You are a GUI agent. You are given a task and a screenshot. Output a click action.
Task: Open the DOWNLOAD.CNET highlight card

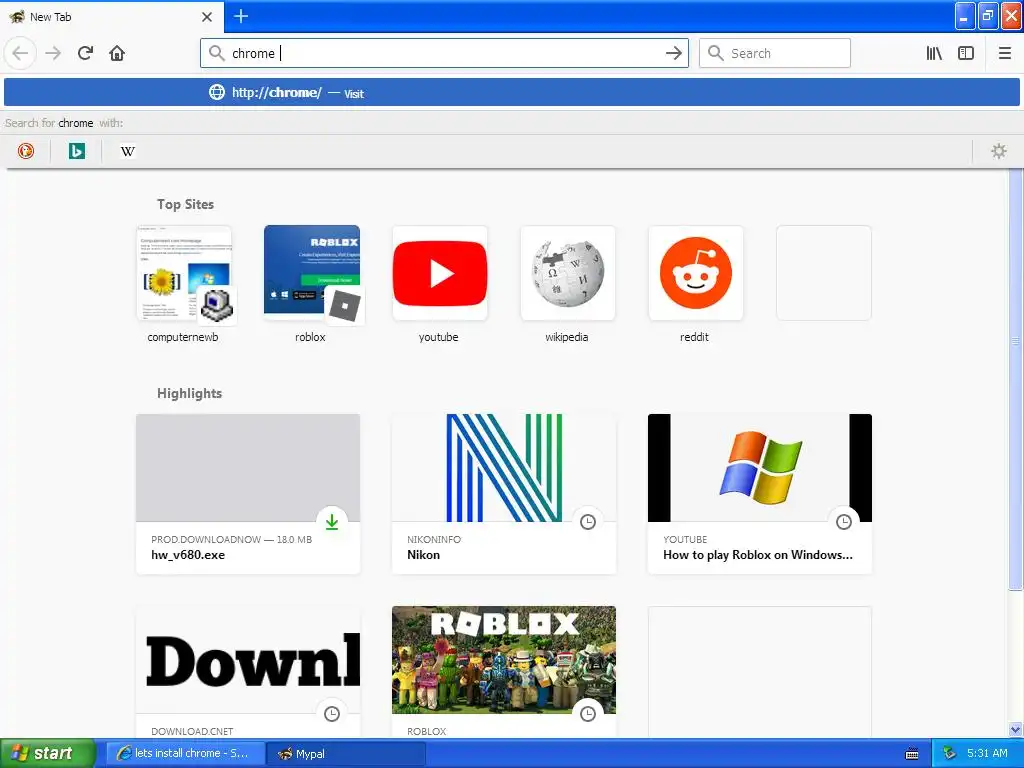tap(248, 673)
